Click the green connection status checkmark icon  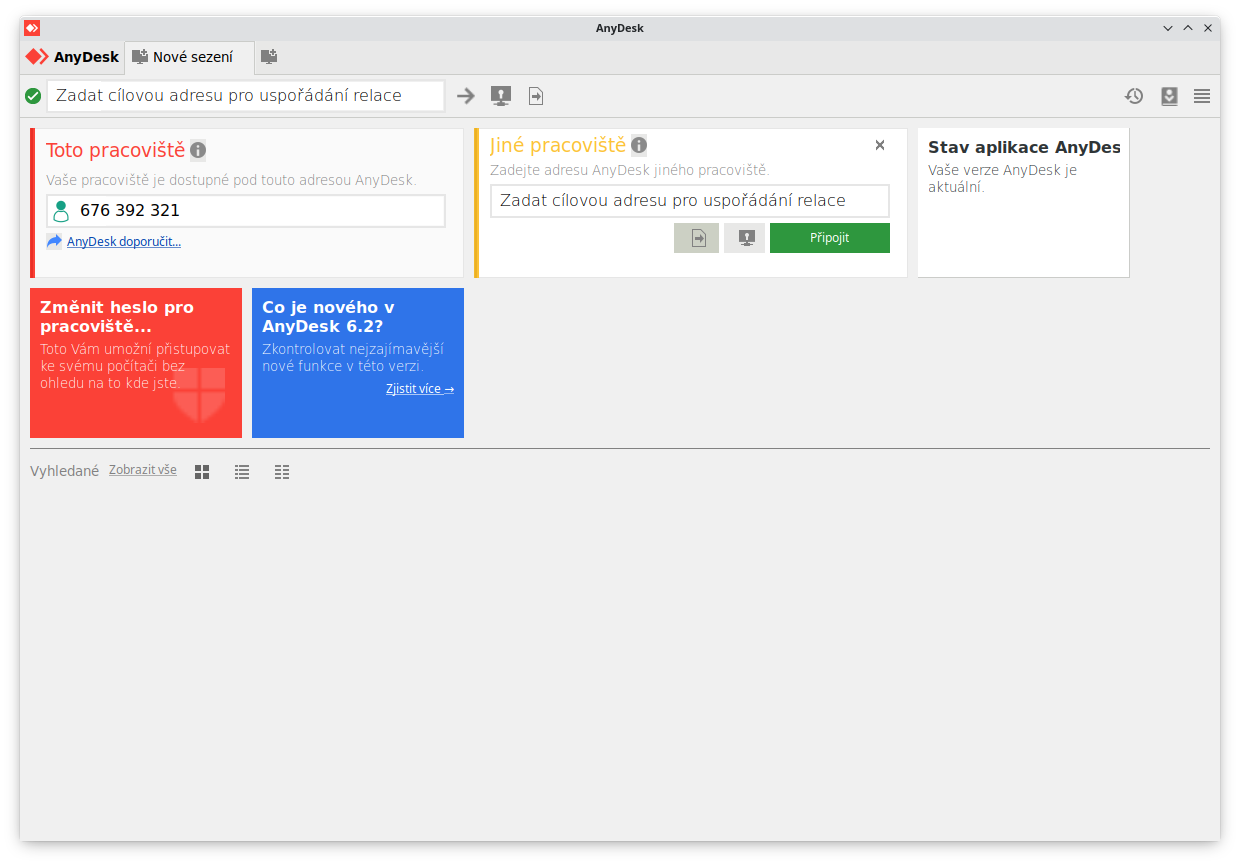coord(33,96)
